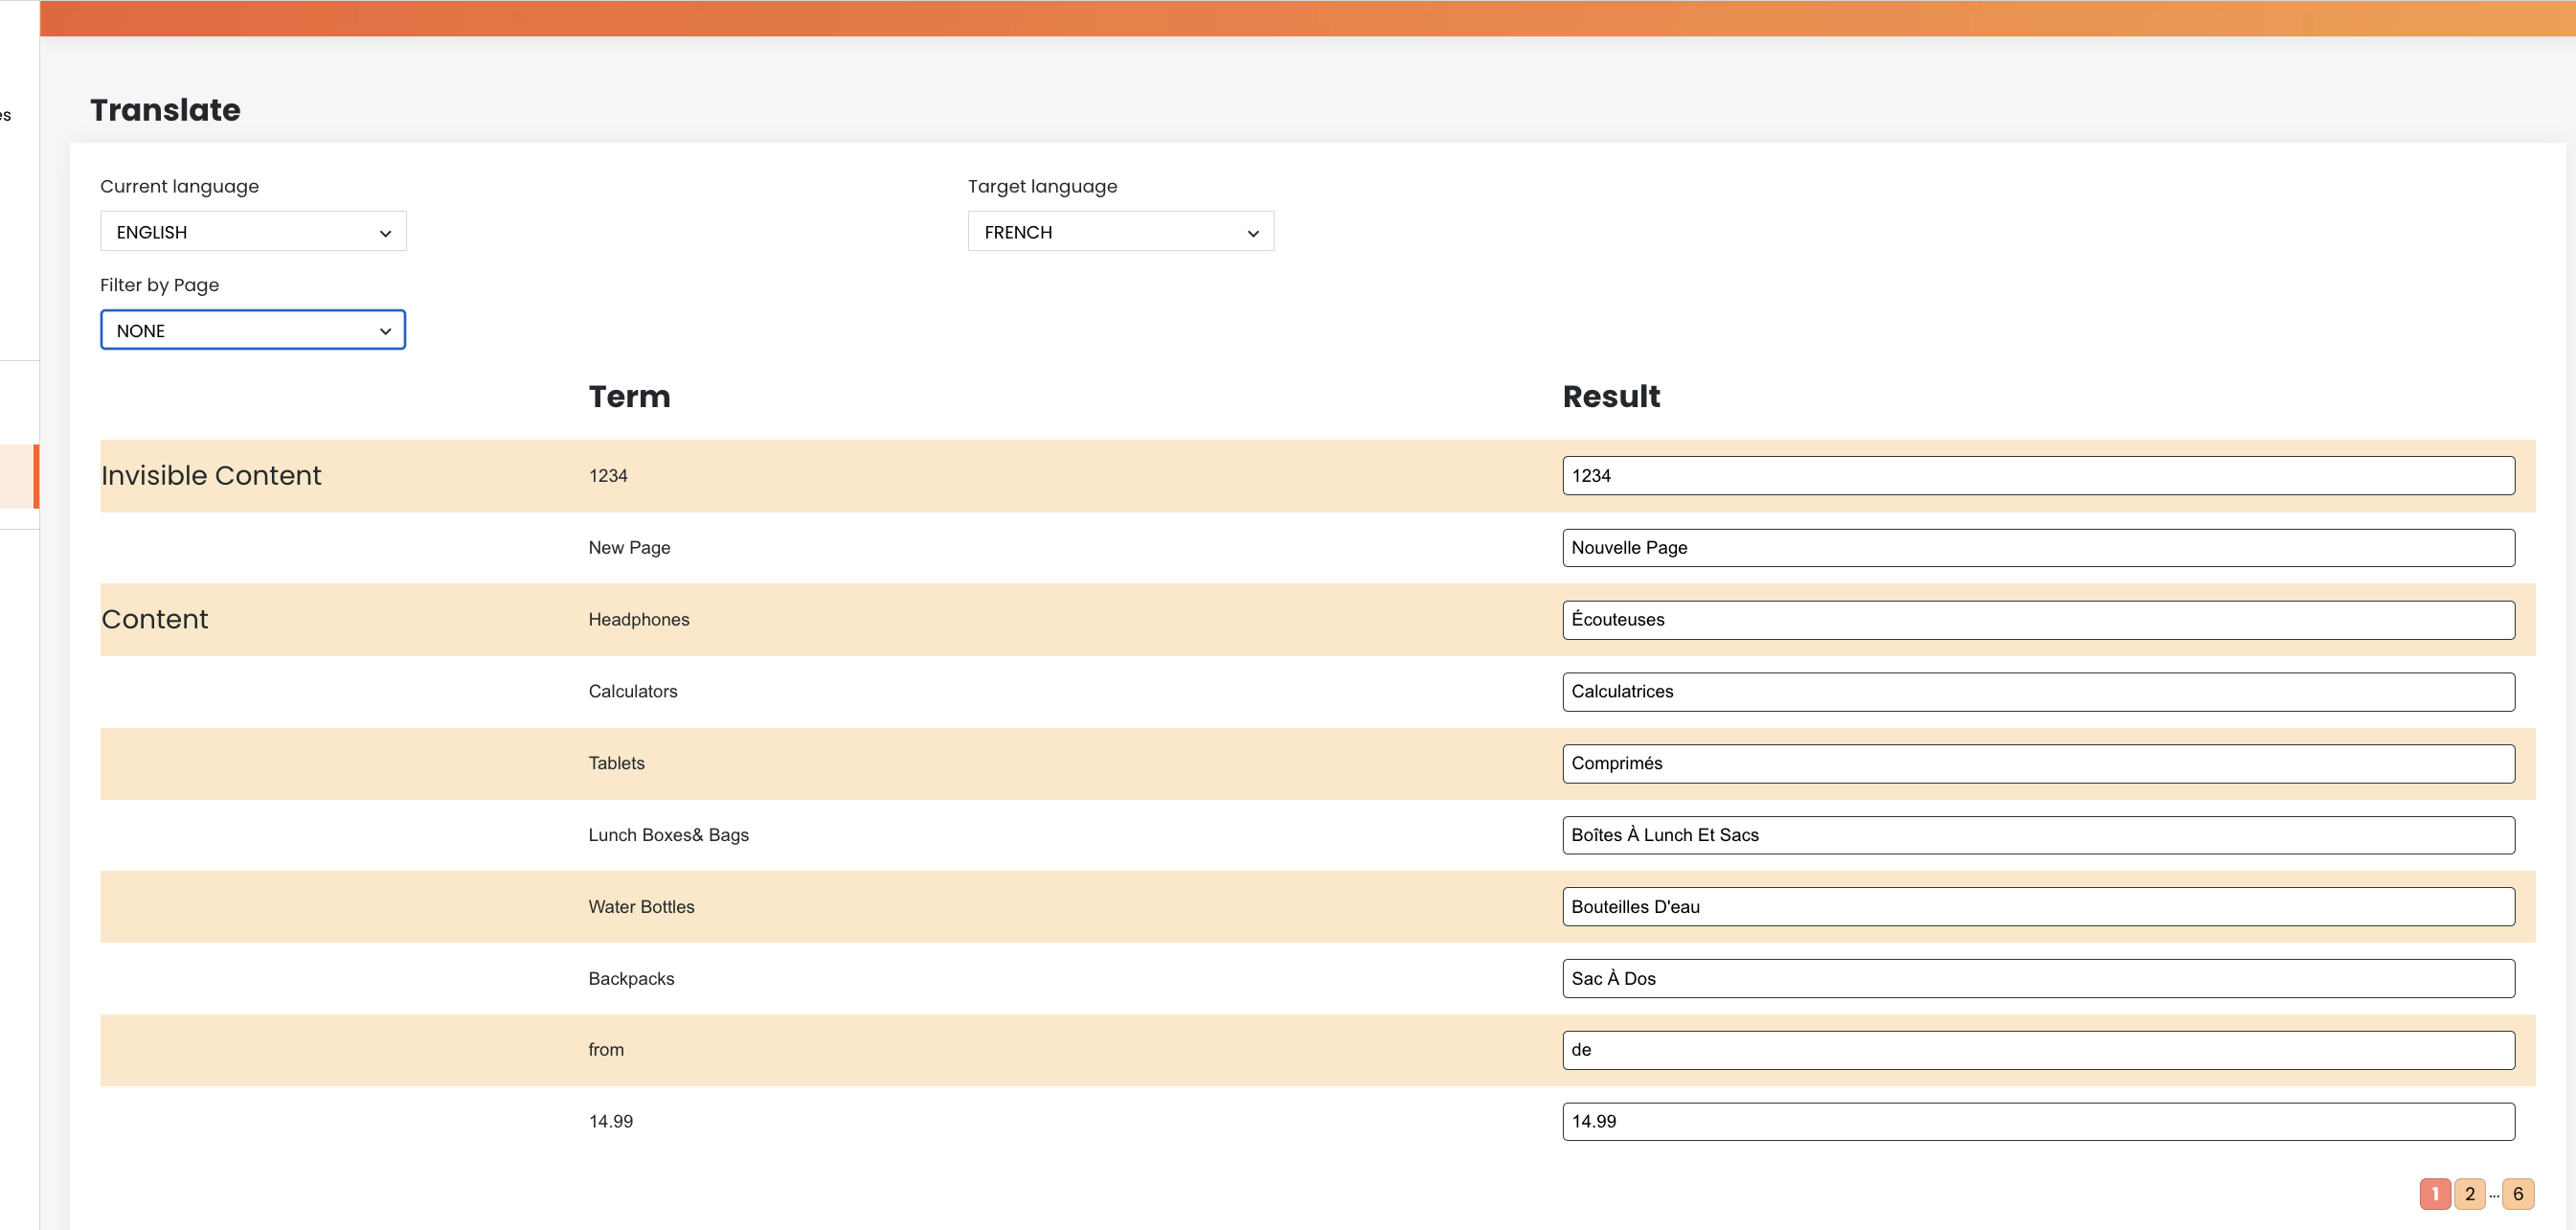The height and width of the screenshot is (1230, 2576).
Task: Edit the Calculatrices result input
Action: pyautogui.click(x=2037, y=692)
